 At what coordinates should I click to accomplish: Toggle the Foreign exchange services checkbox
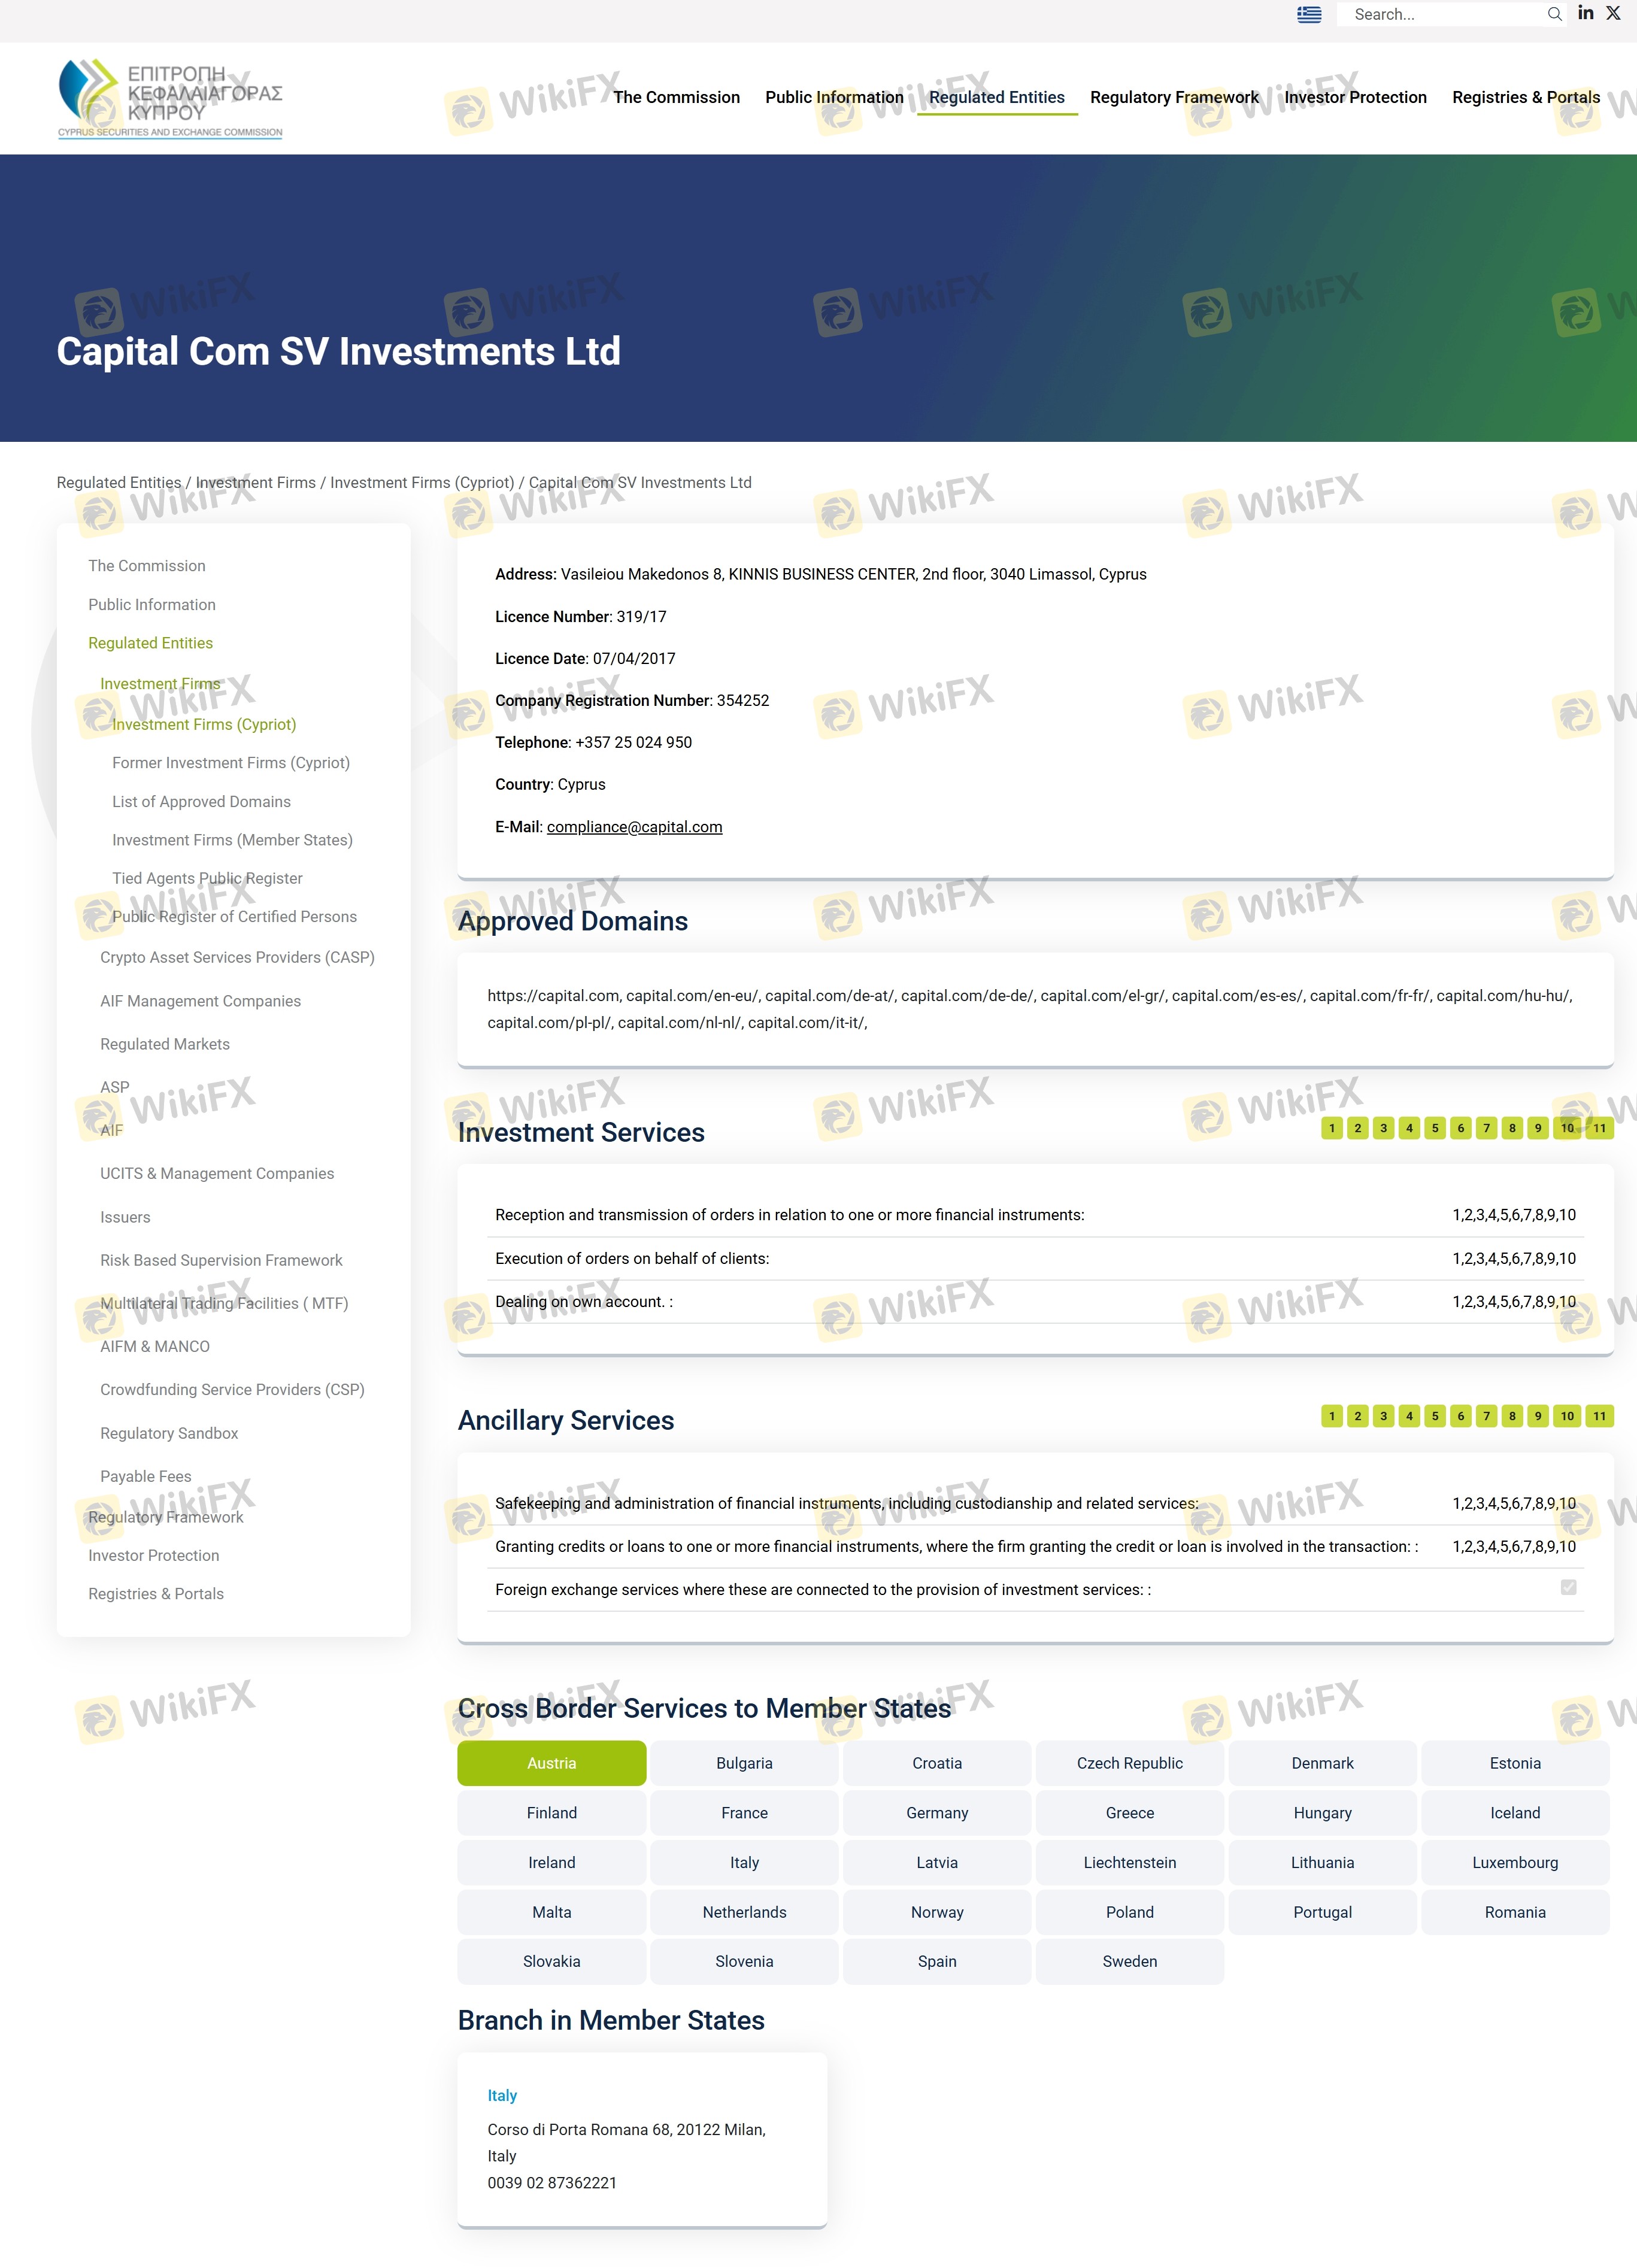point(1568,1587)
